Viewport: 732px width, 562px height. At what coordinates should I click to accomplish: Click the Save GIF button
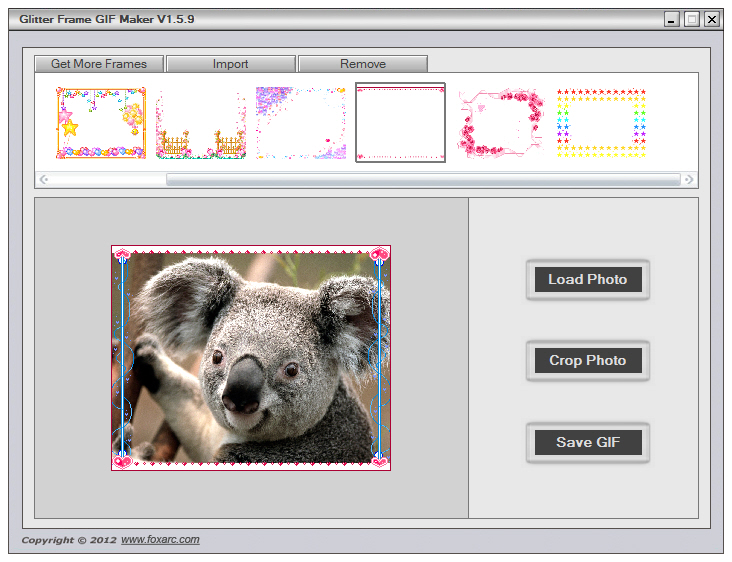click(x=588, y=442)
